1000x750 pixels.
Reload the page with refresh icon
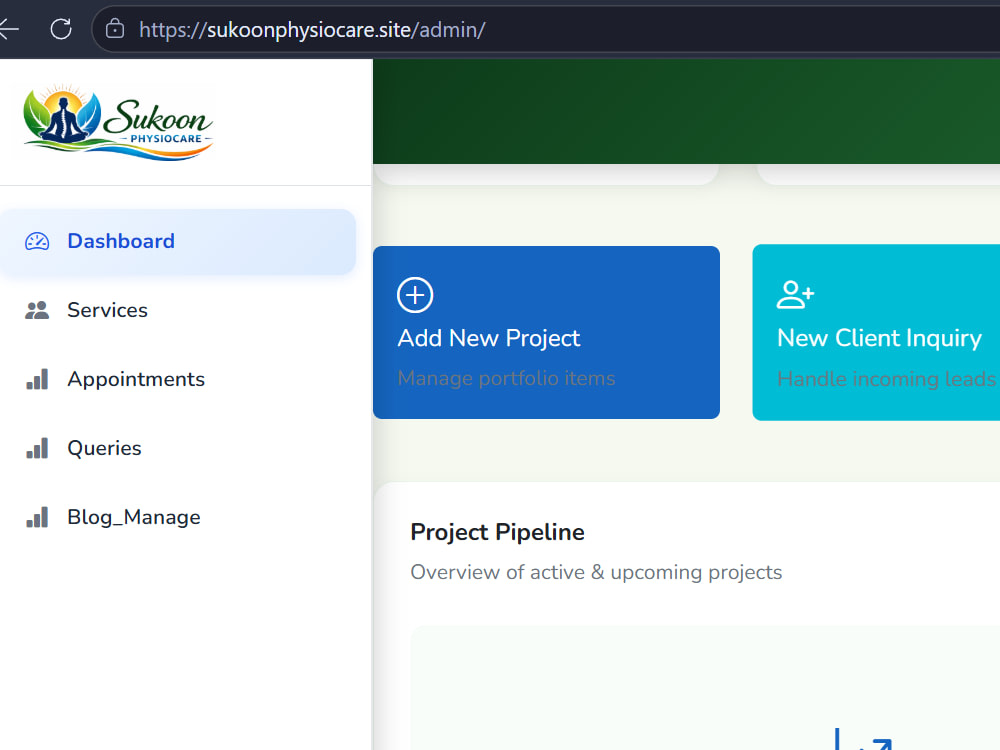coord(61,29)
